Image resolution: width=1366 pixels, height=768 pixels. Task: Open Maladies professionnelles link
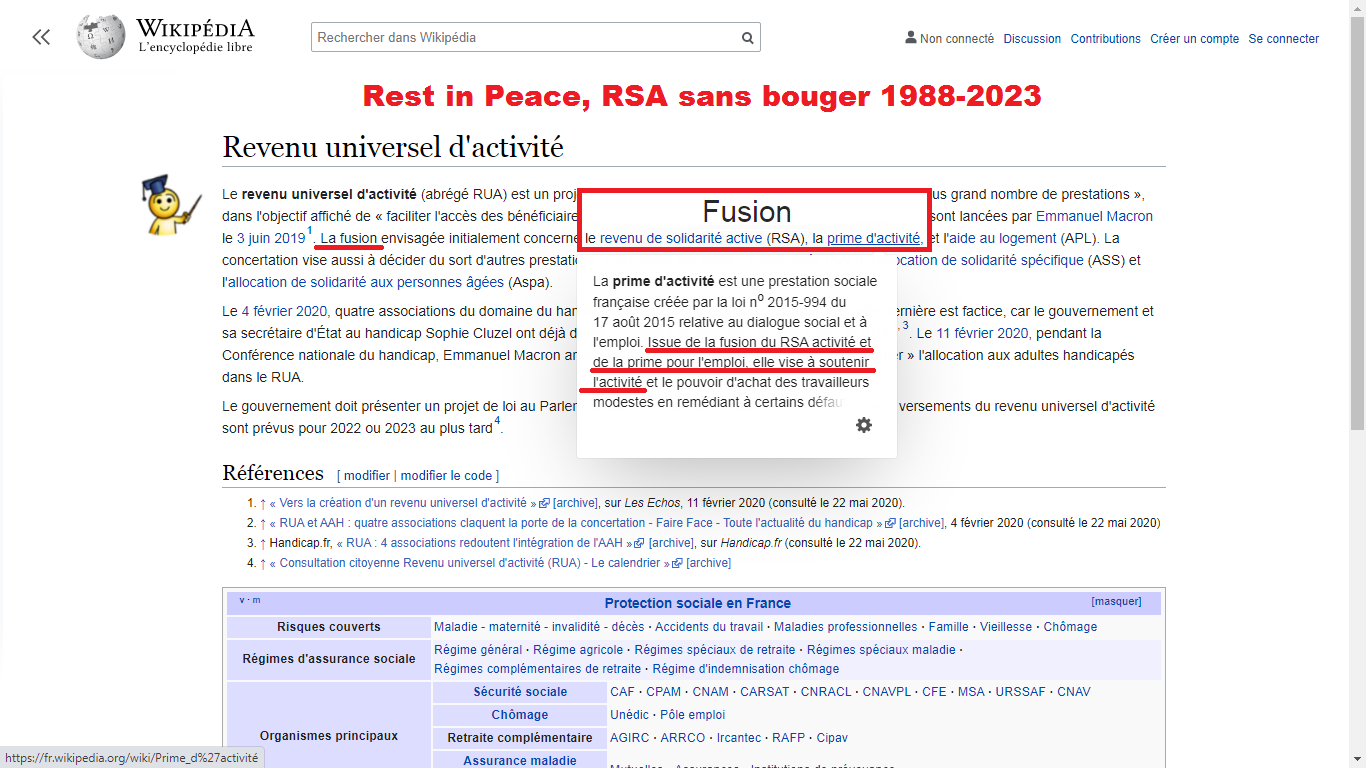click(x=845, y=627)
